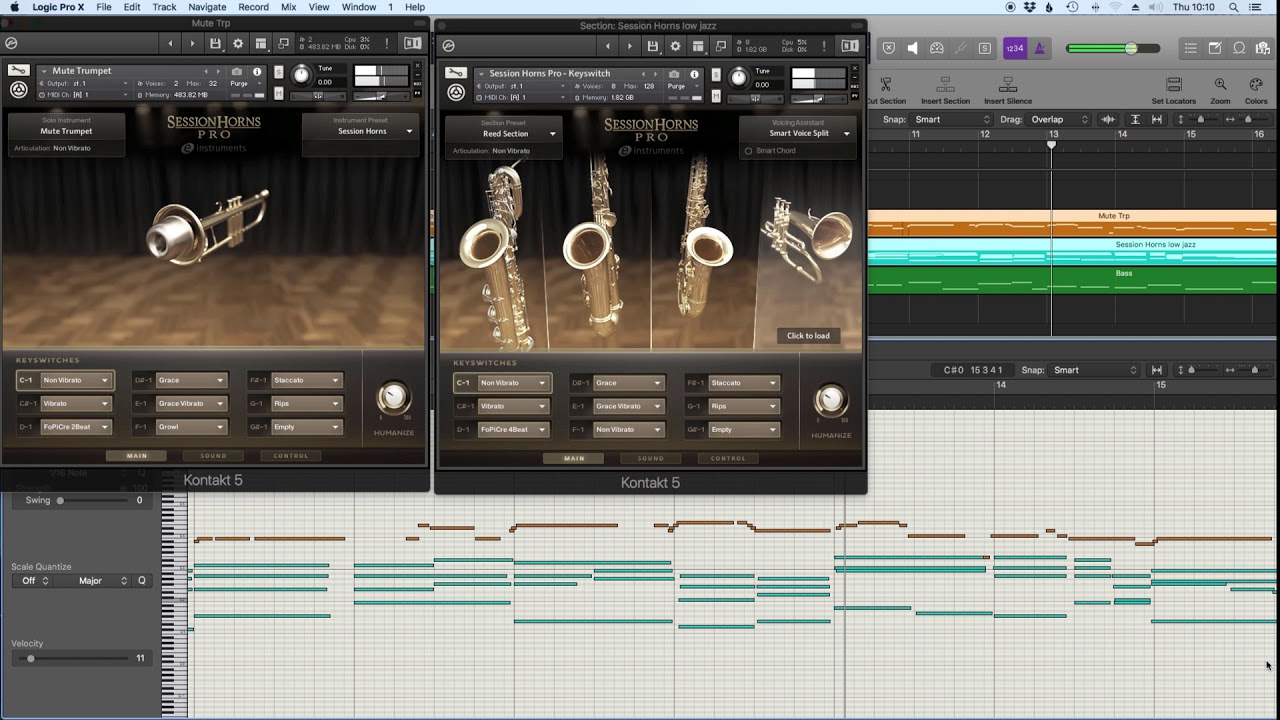Click the Session Horns low jazz region
This screenshot has height=720, width=1280.
1072,251
